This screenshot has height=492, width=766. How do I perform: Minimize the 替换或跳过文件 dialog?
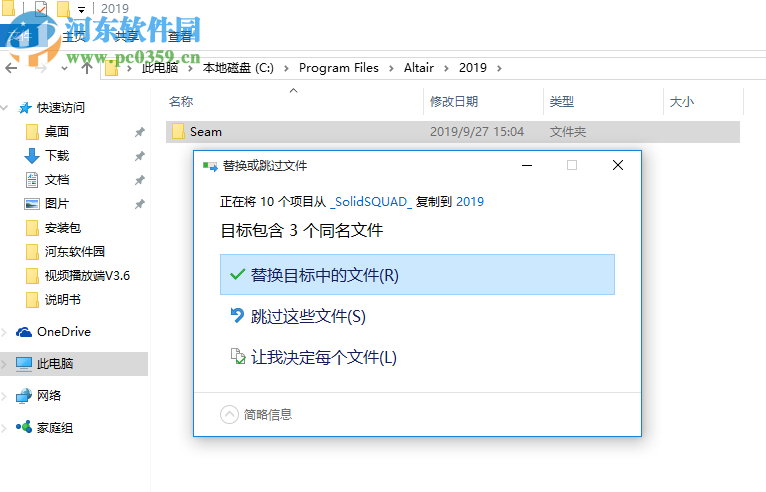[527, 166]
